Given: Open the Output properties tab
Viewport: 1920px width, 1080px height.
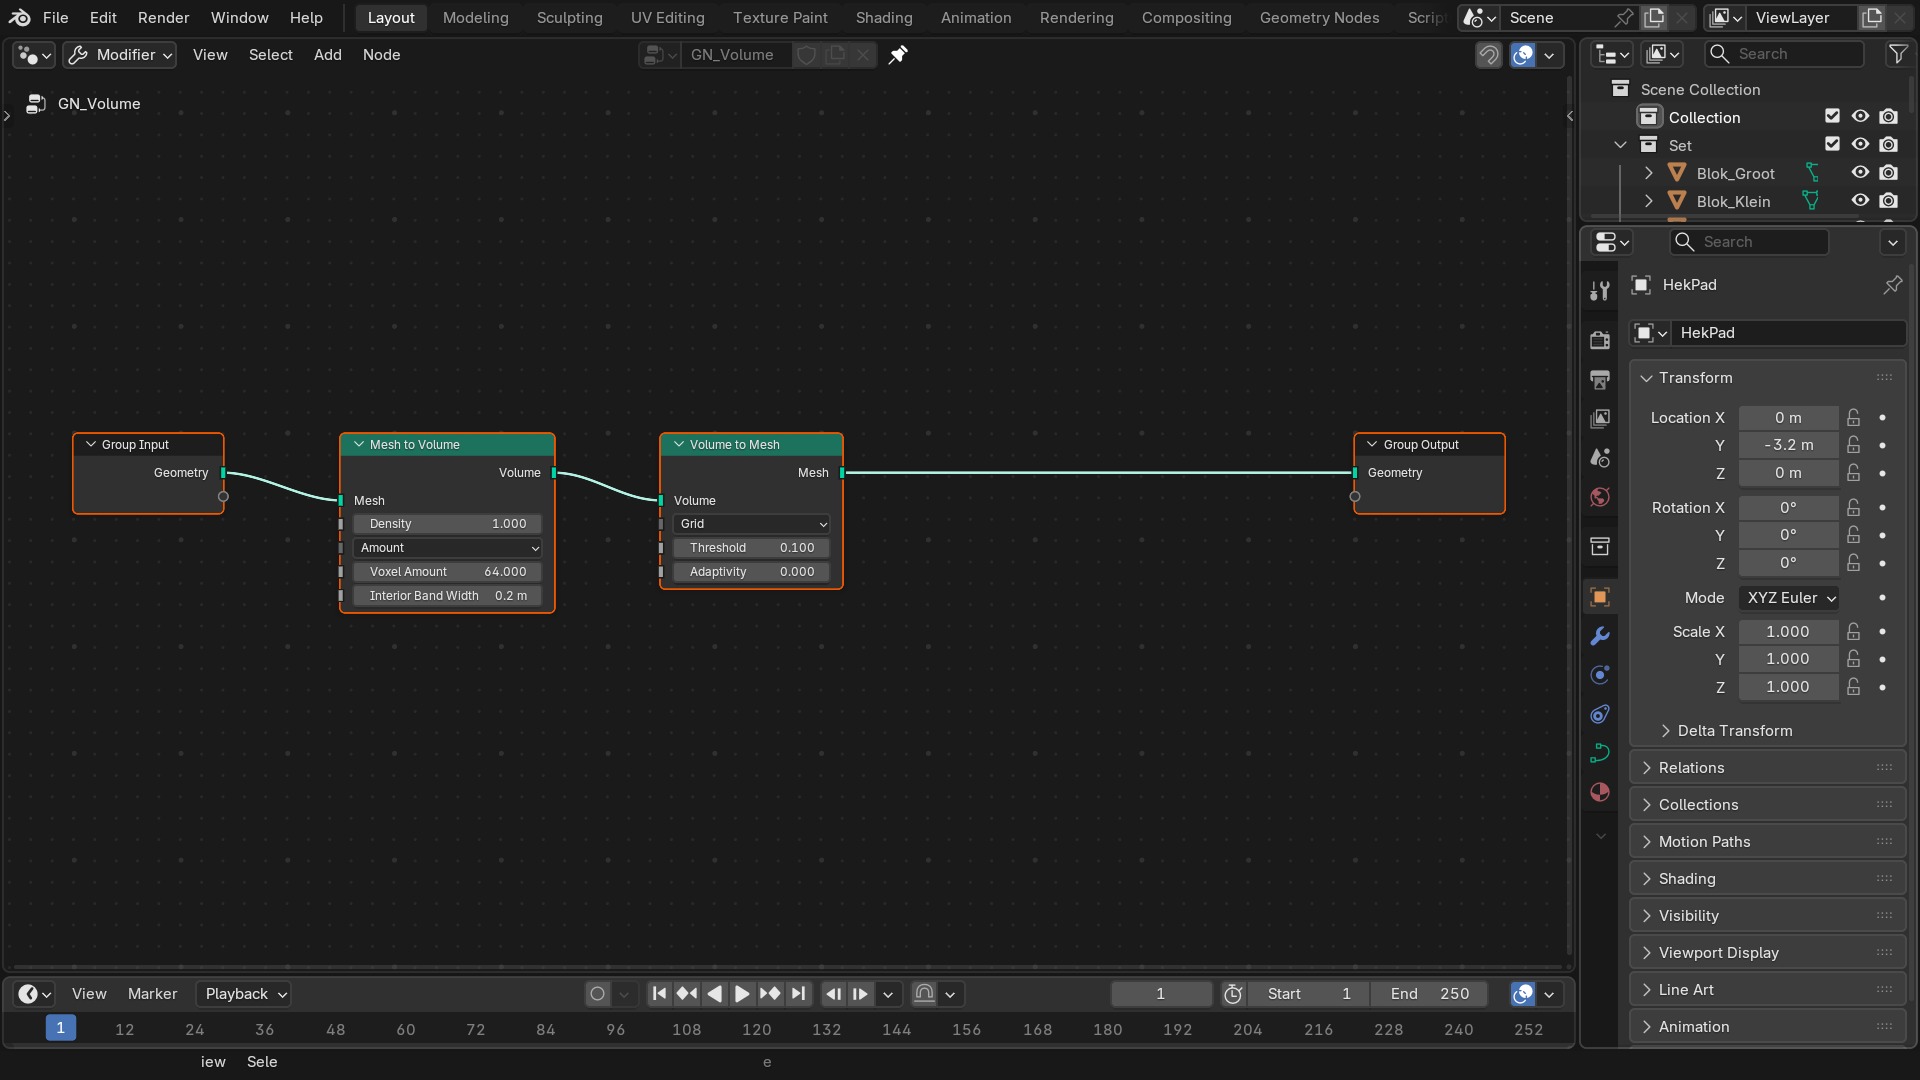Looking at the screenshot, I should tap(1600, 379).
